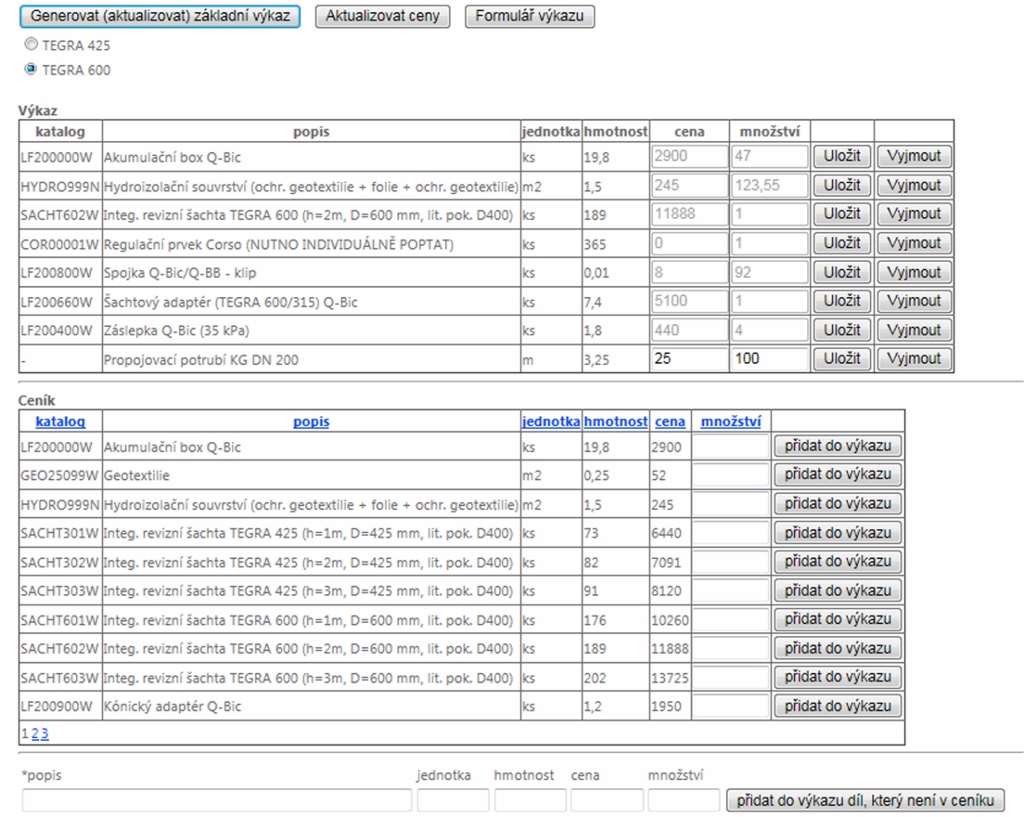Save the Akumulační box Q-Bic row with Uložit

pyautogui.click(x=841, y=157)
